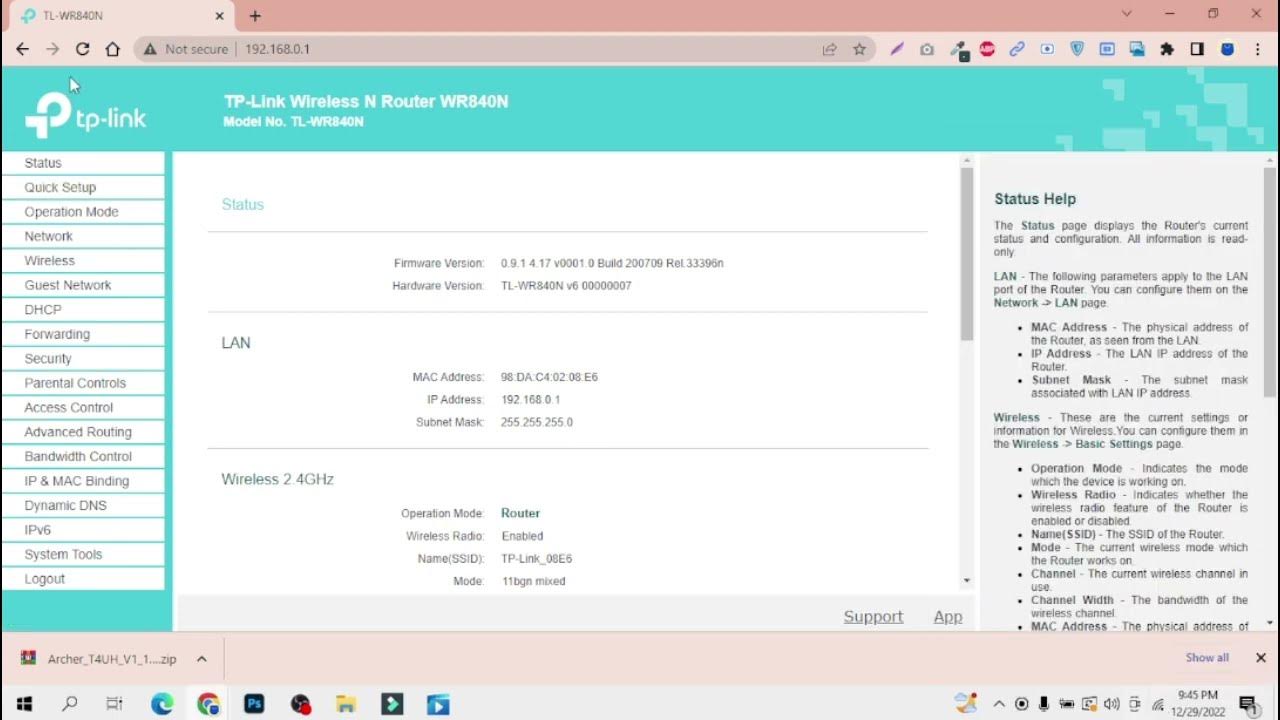The height and width of the screenshot is (720, 1280).
Task: Bookmark this page with the star icon
Action: pos(859,49)
